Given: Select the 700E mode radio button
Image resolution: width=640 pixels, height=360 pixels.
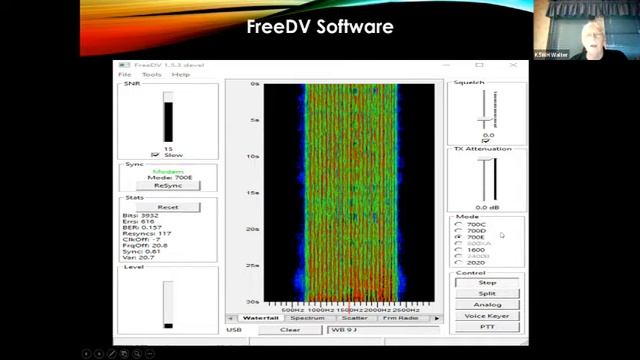Looking at the screenshot, I should [459, 237].
